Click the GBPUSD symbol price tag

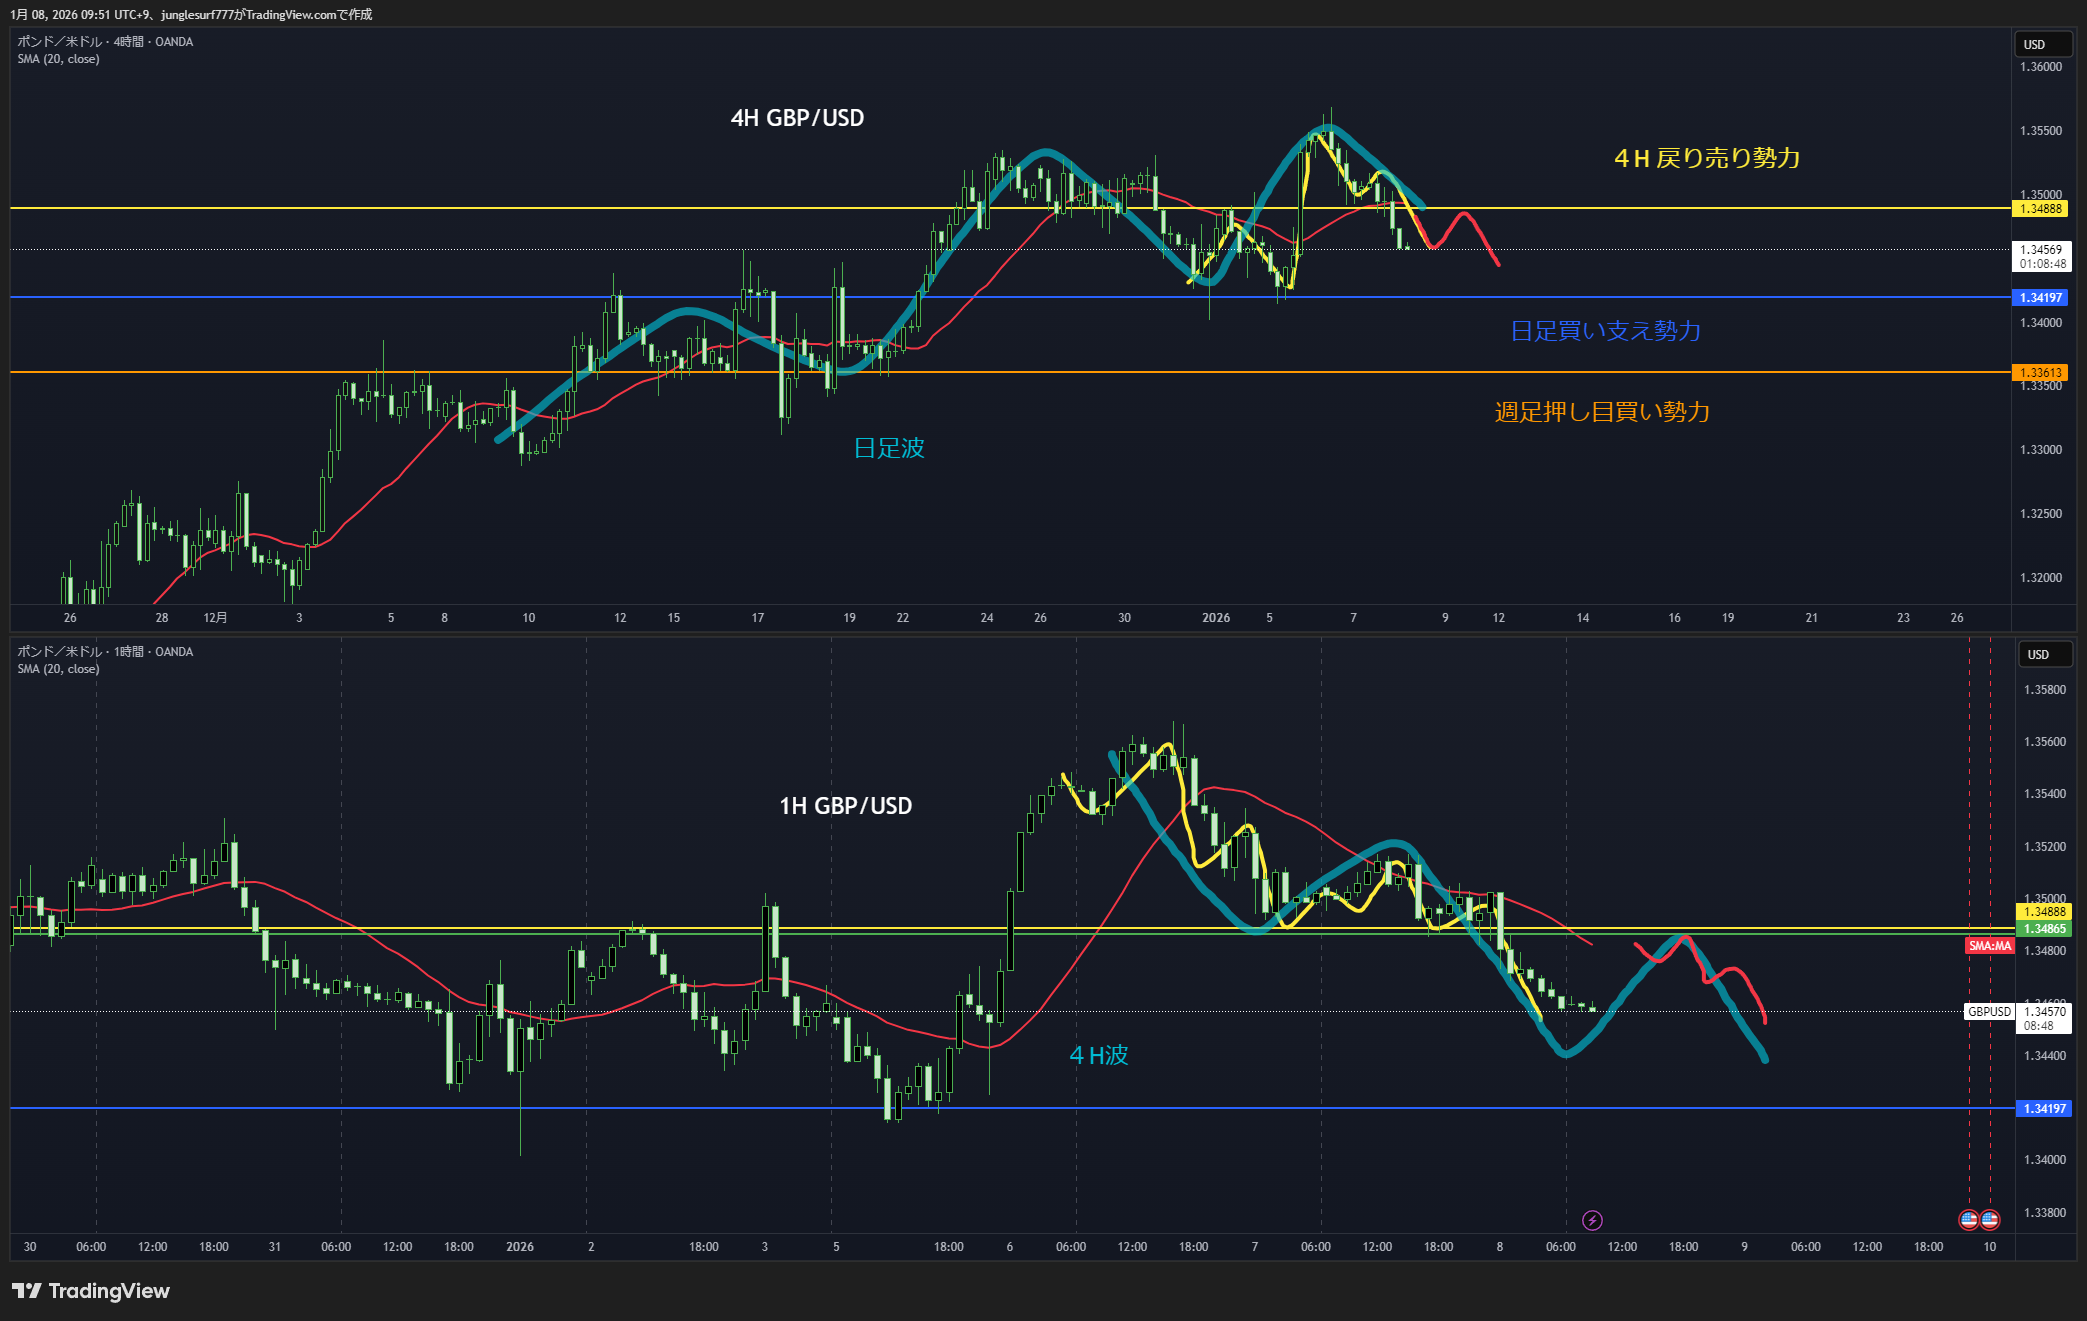(x=1989, y=1012)
